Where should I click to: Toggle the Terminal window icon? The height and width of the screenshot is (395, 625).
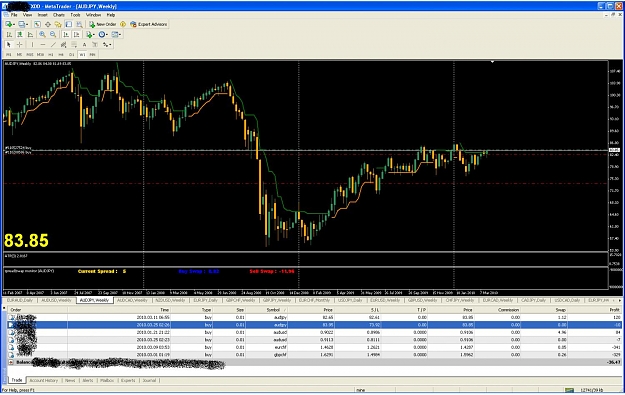(x=69, y=24)
